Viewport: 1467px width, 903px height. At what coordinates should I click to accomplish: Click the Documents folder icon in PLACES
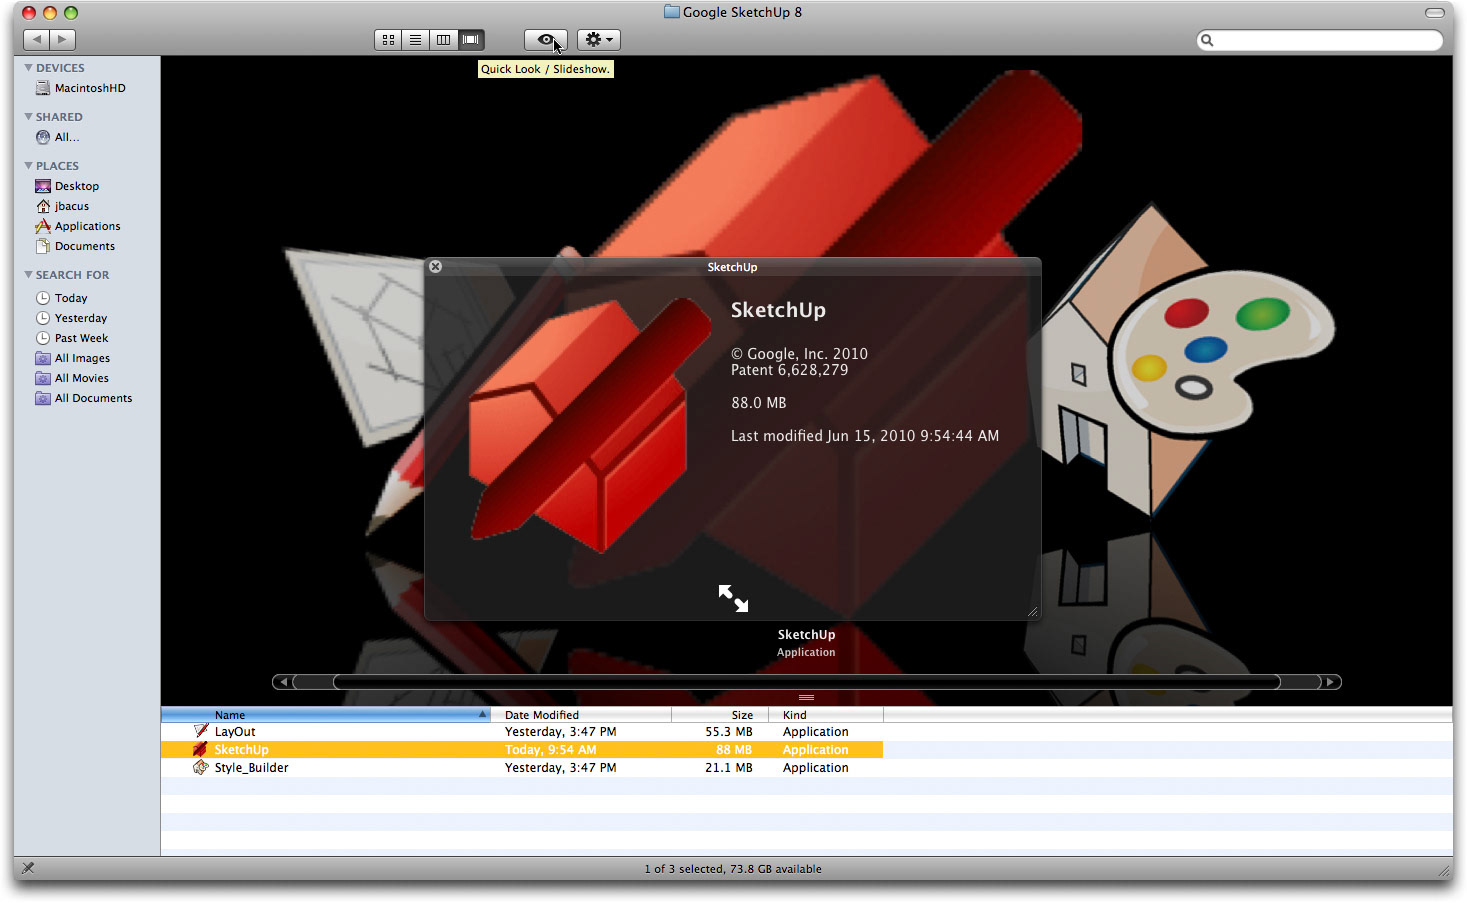coord(43,246)
